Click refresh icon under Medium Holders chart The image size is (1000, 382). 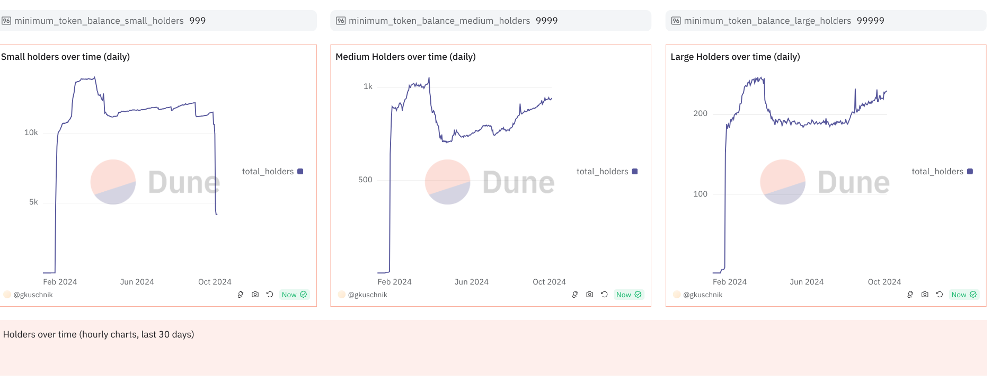604,295
